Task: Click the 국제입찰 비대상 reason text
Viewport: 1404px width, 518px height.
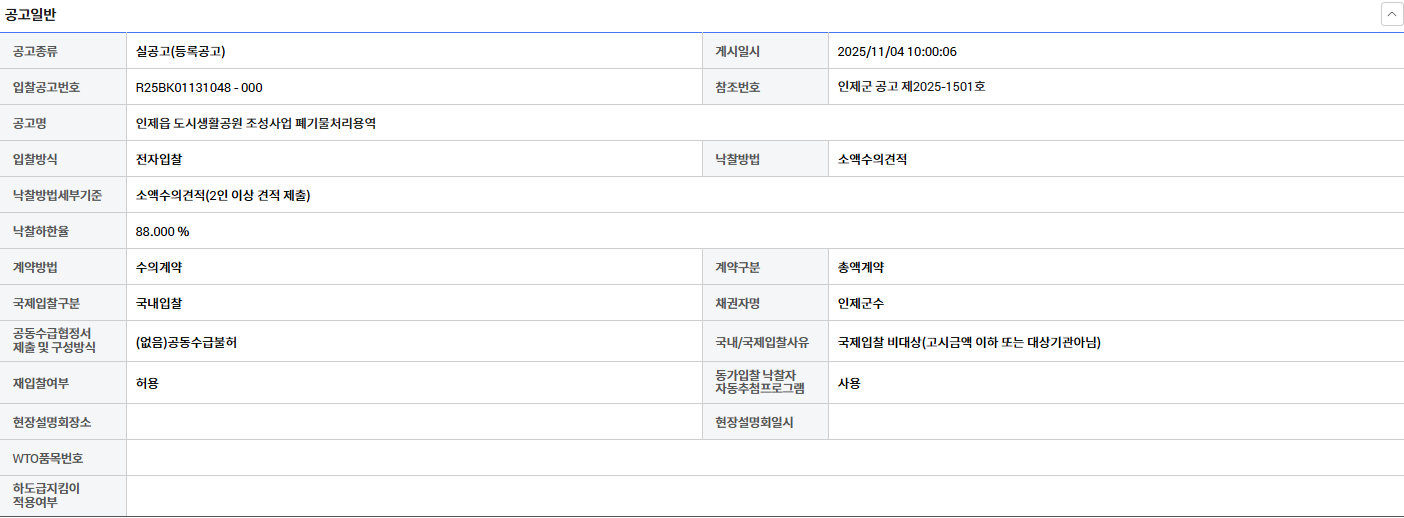Action: tap(969, 342)
